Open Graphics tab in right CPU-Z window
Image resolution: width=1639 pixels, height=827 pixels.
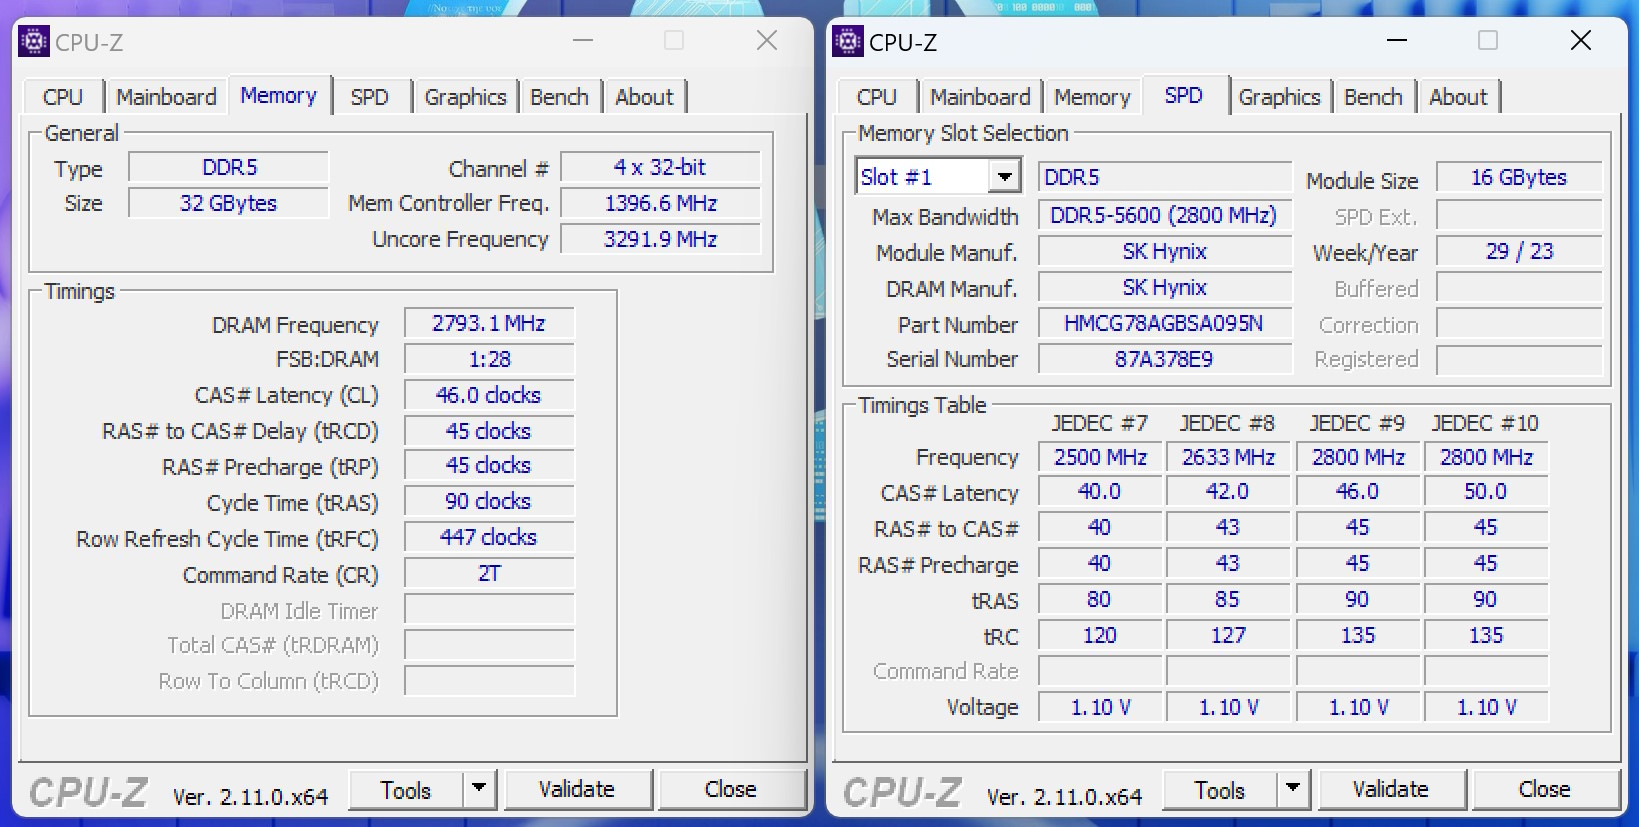(x=1280, y=97)
